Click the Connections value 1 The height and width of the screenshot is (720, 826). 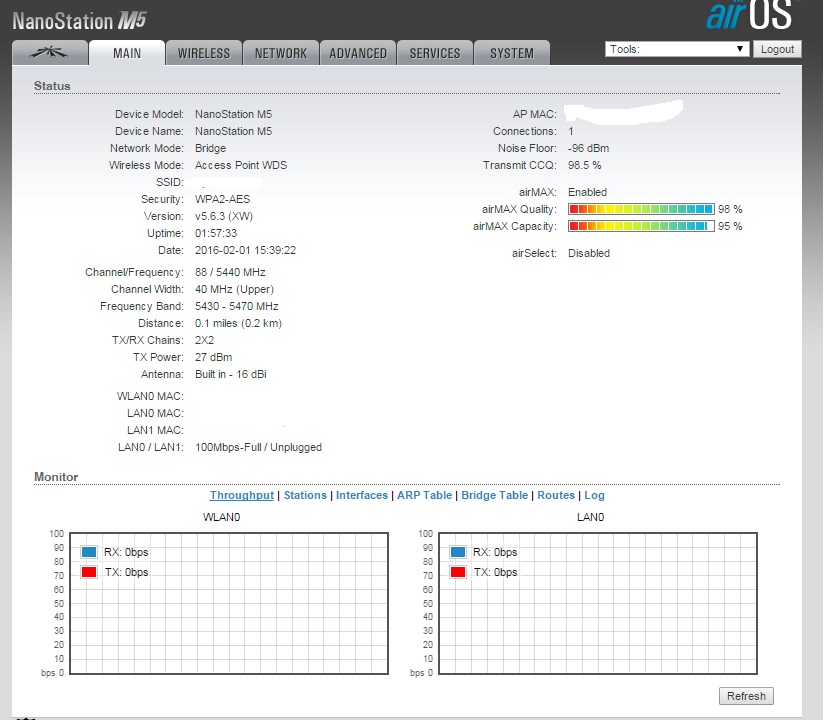coord(571,131)
